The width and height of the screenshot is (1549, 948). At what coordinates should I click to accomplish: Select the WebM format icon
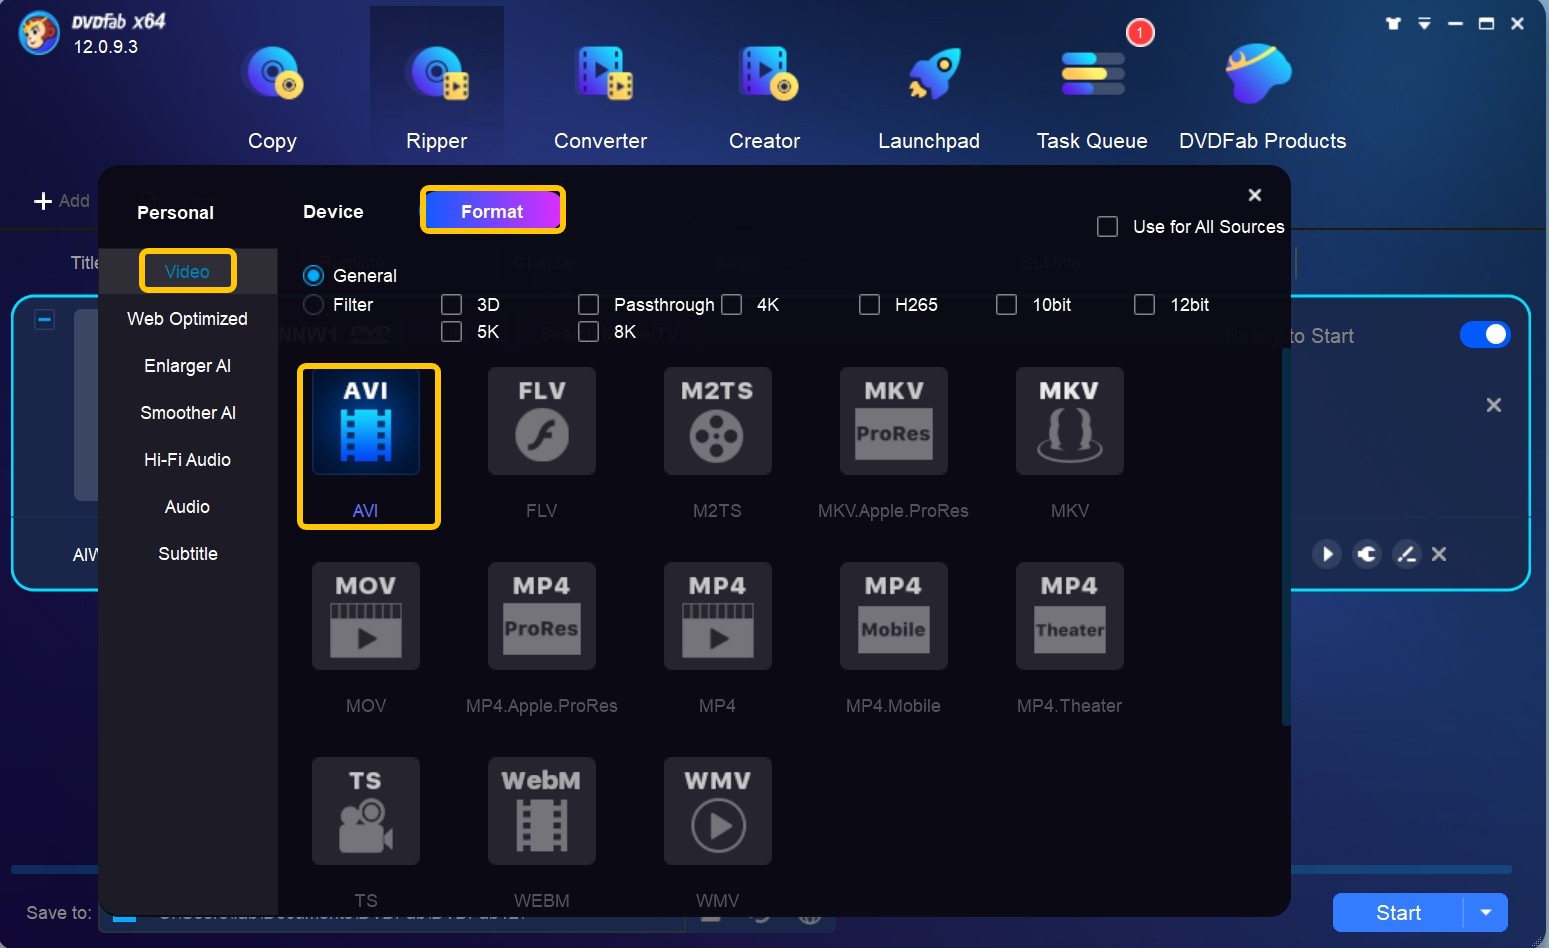(541, 811)
